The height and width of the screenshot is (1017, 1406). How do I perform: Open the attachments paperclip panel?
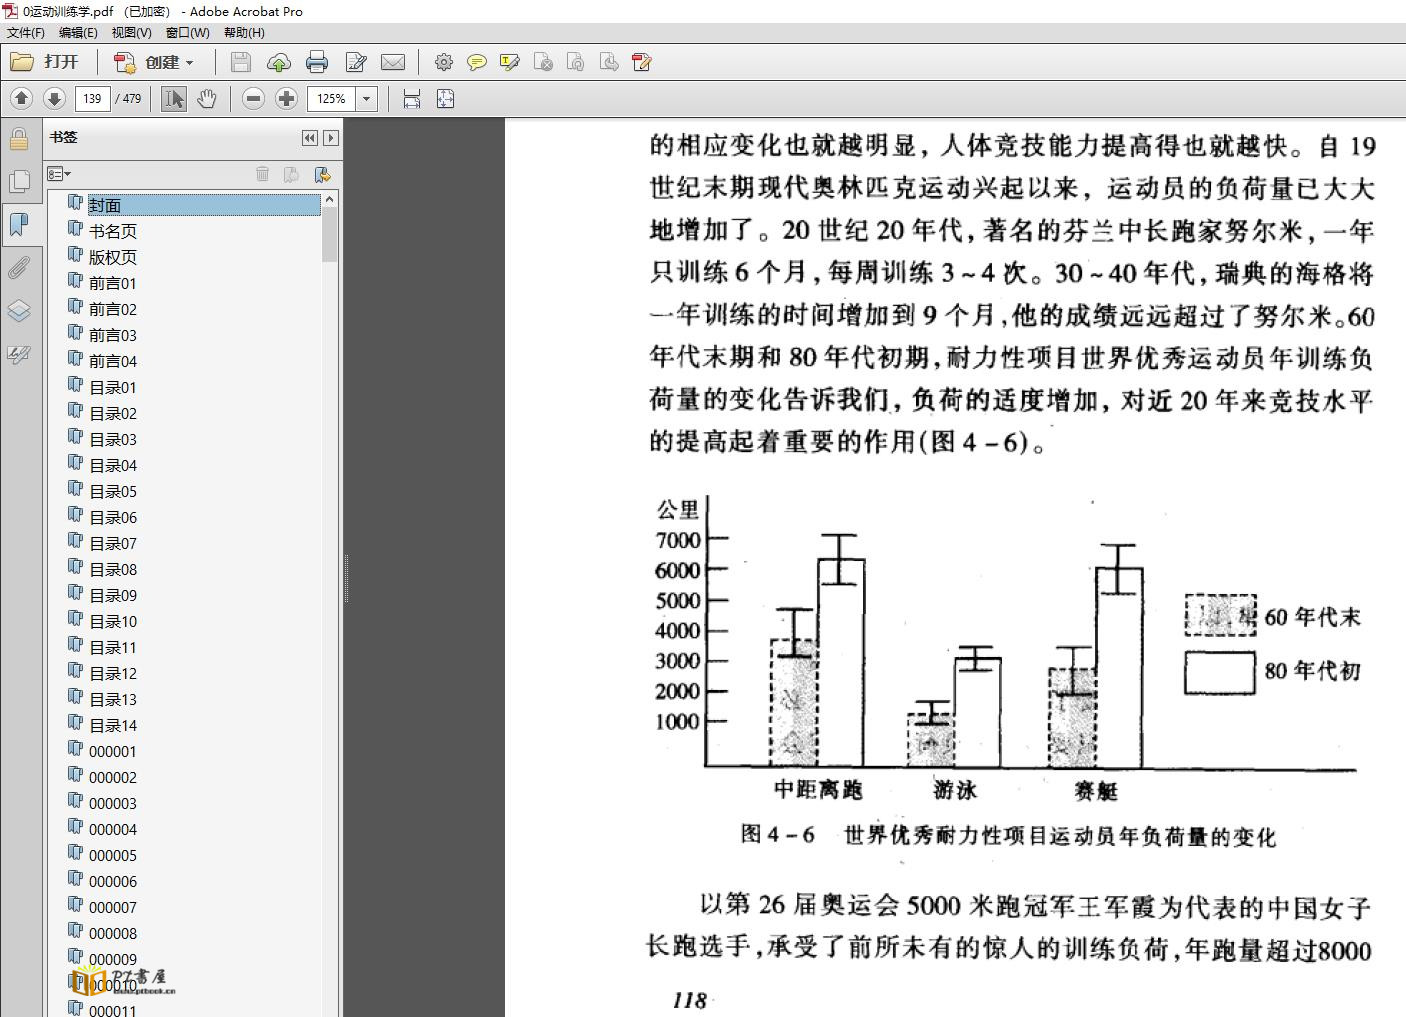[x=18, y=267]
